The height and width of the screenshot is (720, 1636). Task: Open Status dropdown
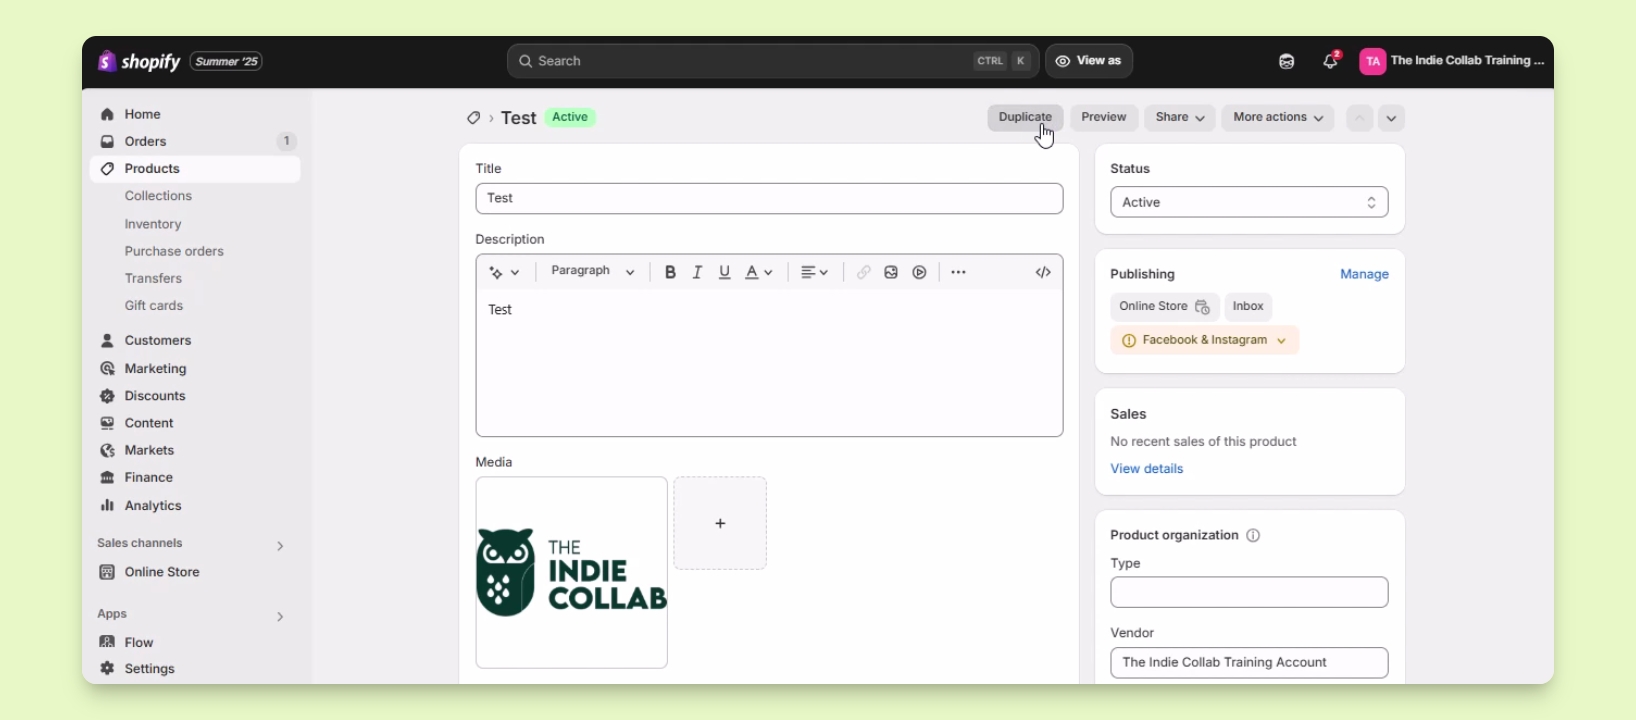click(1249, 202)
